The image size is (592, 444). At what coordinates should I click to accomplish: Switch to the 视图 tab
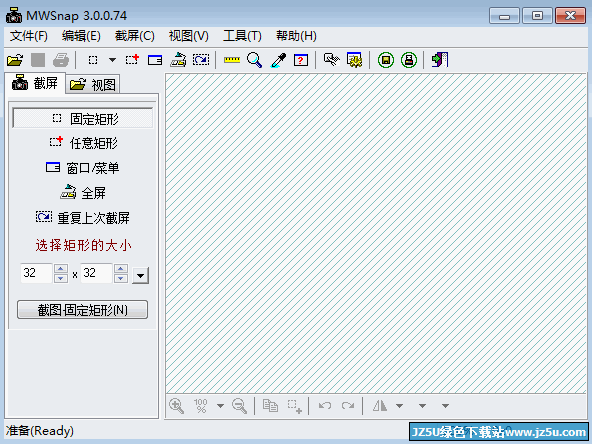point(93,85)
